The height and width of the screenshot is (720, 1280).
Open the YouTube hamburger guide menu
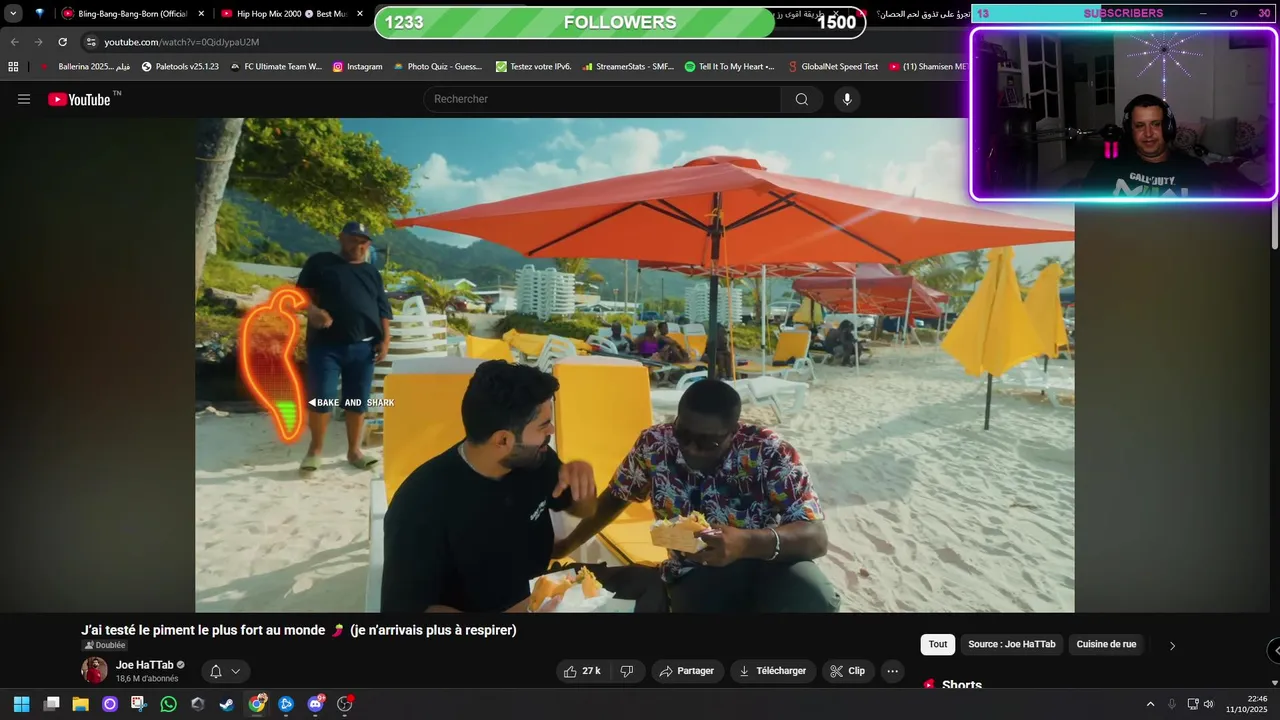point(24,99)
